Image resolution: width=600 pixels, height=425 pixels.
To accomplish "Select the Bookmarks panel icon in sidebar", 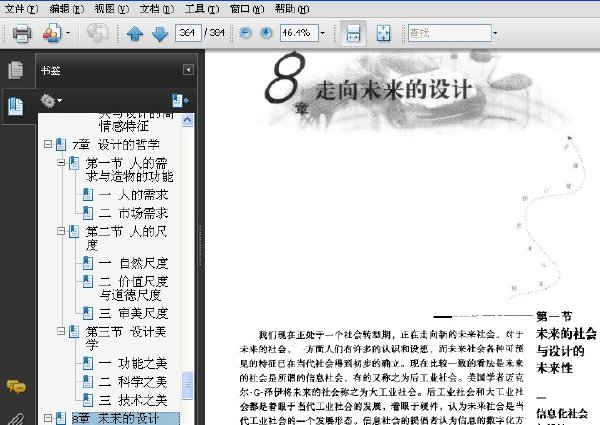I will pyautogui.click(x=16, y=106).
